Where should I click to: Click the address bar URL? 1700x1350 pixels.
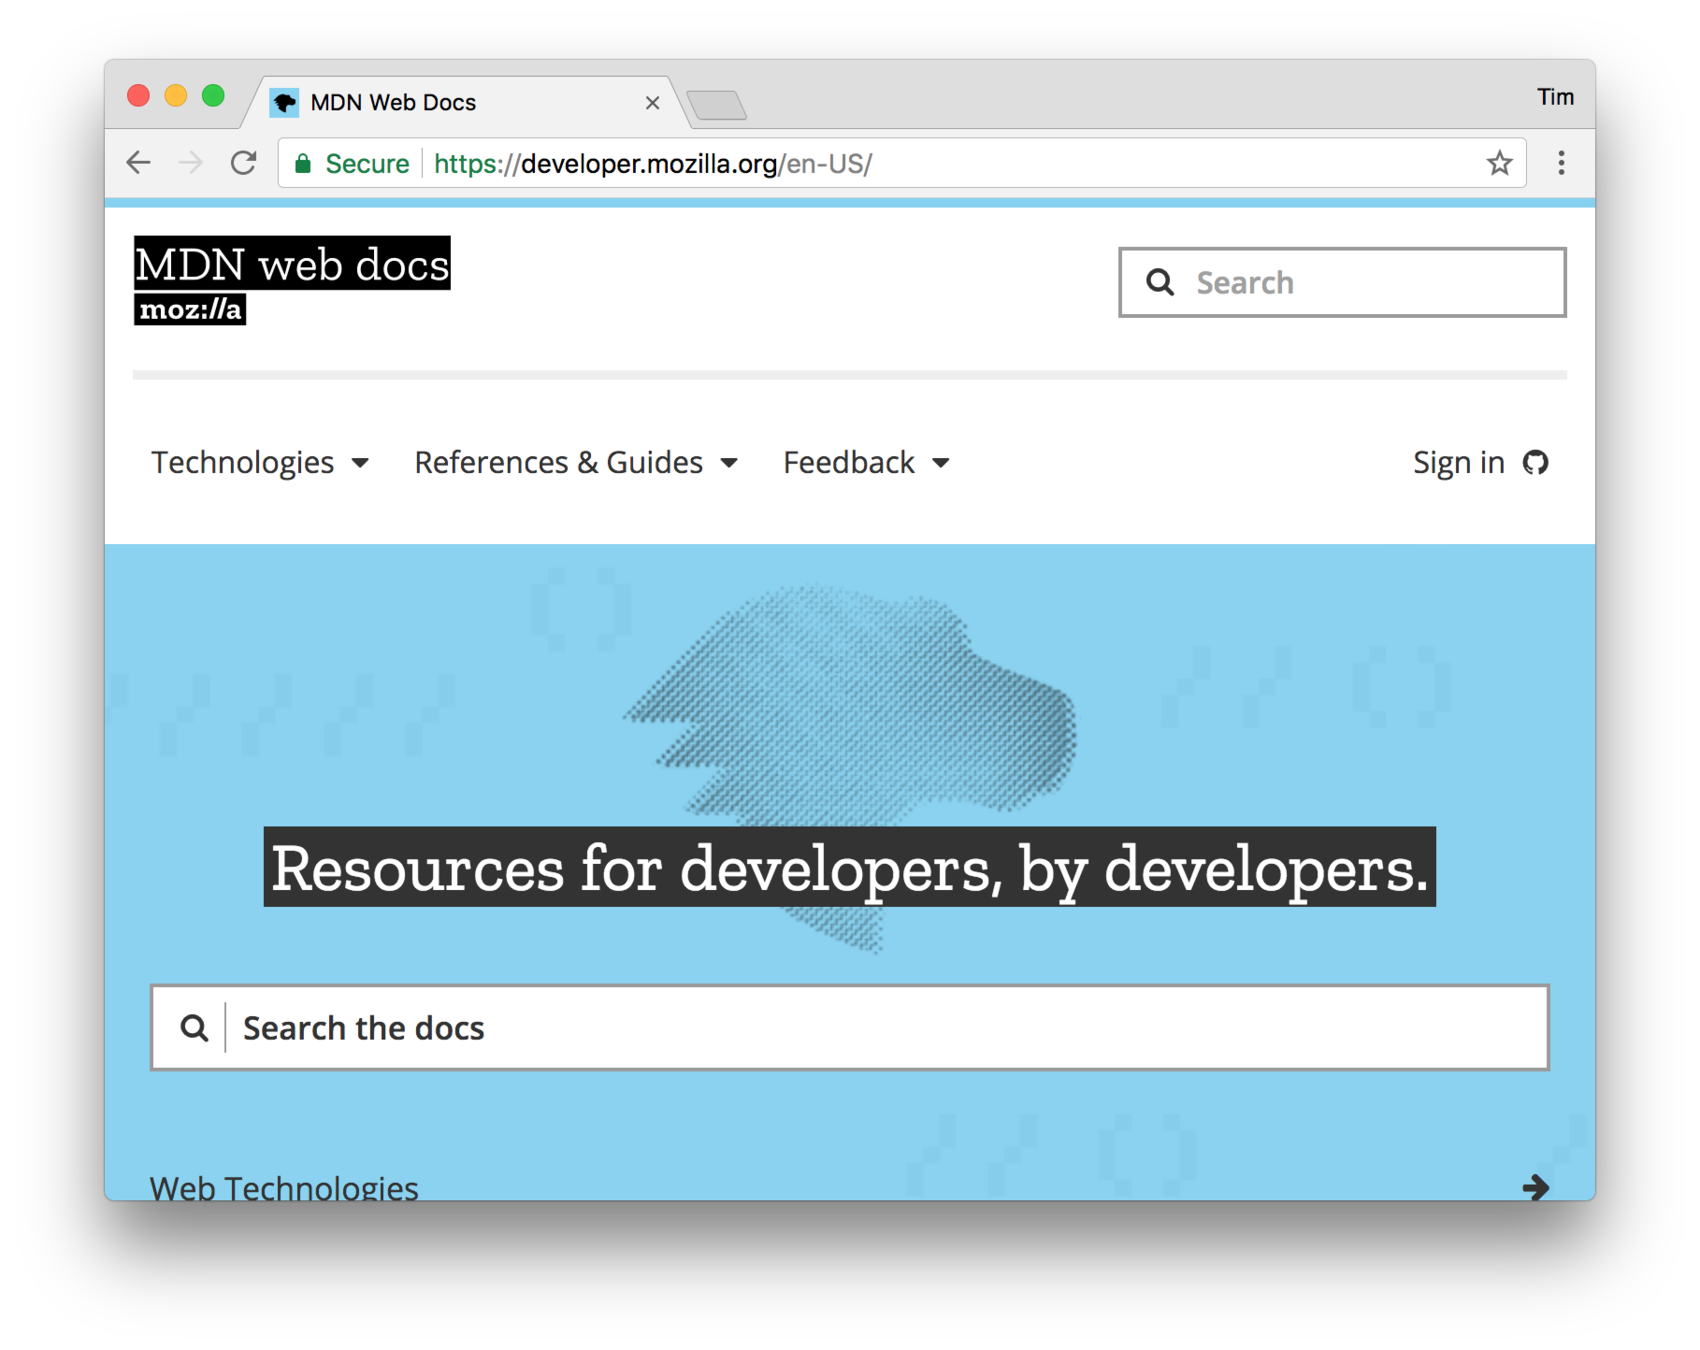(x=653, y=163)
